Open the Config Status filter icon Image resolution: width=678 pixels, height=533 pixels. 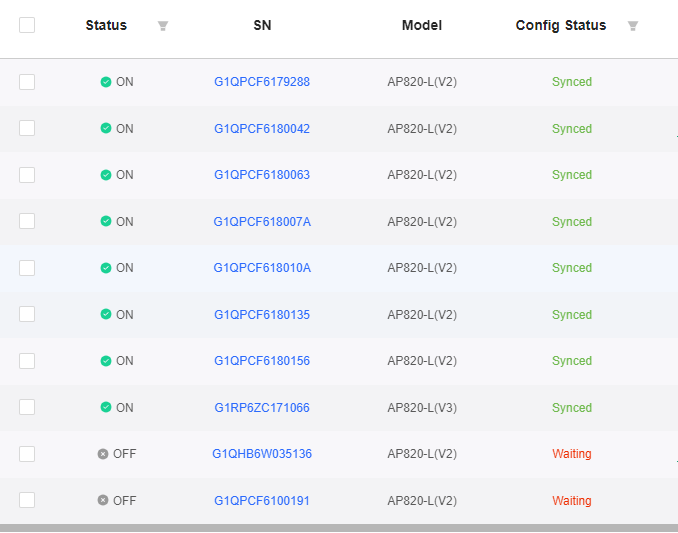[x=633, y=26]
